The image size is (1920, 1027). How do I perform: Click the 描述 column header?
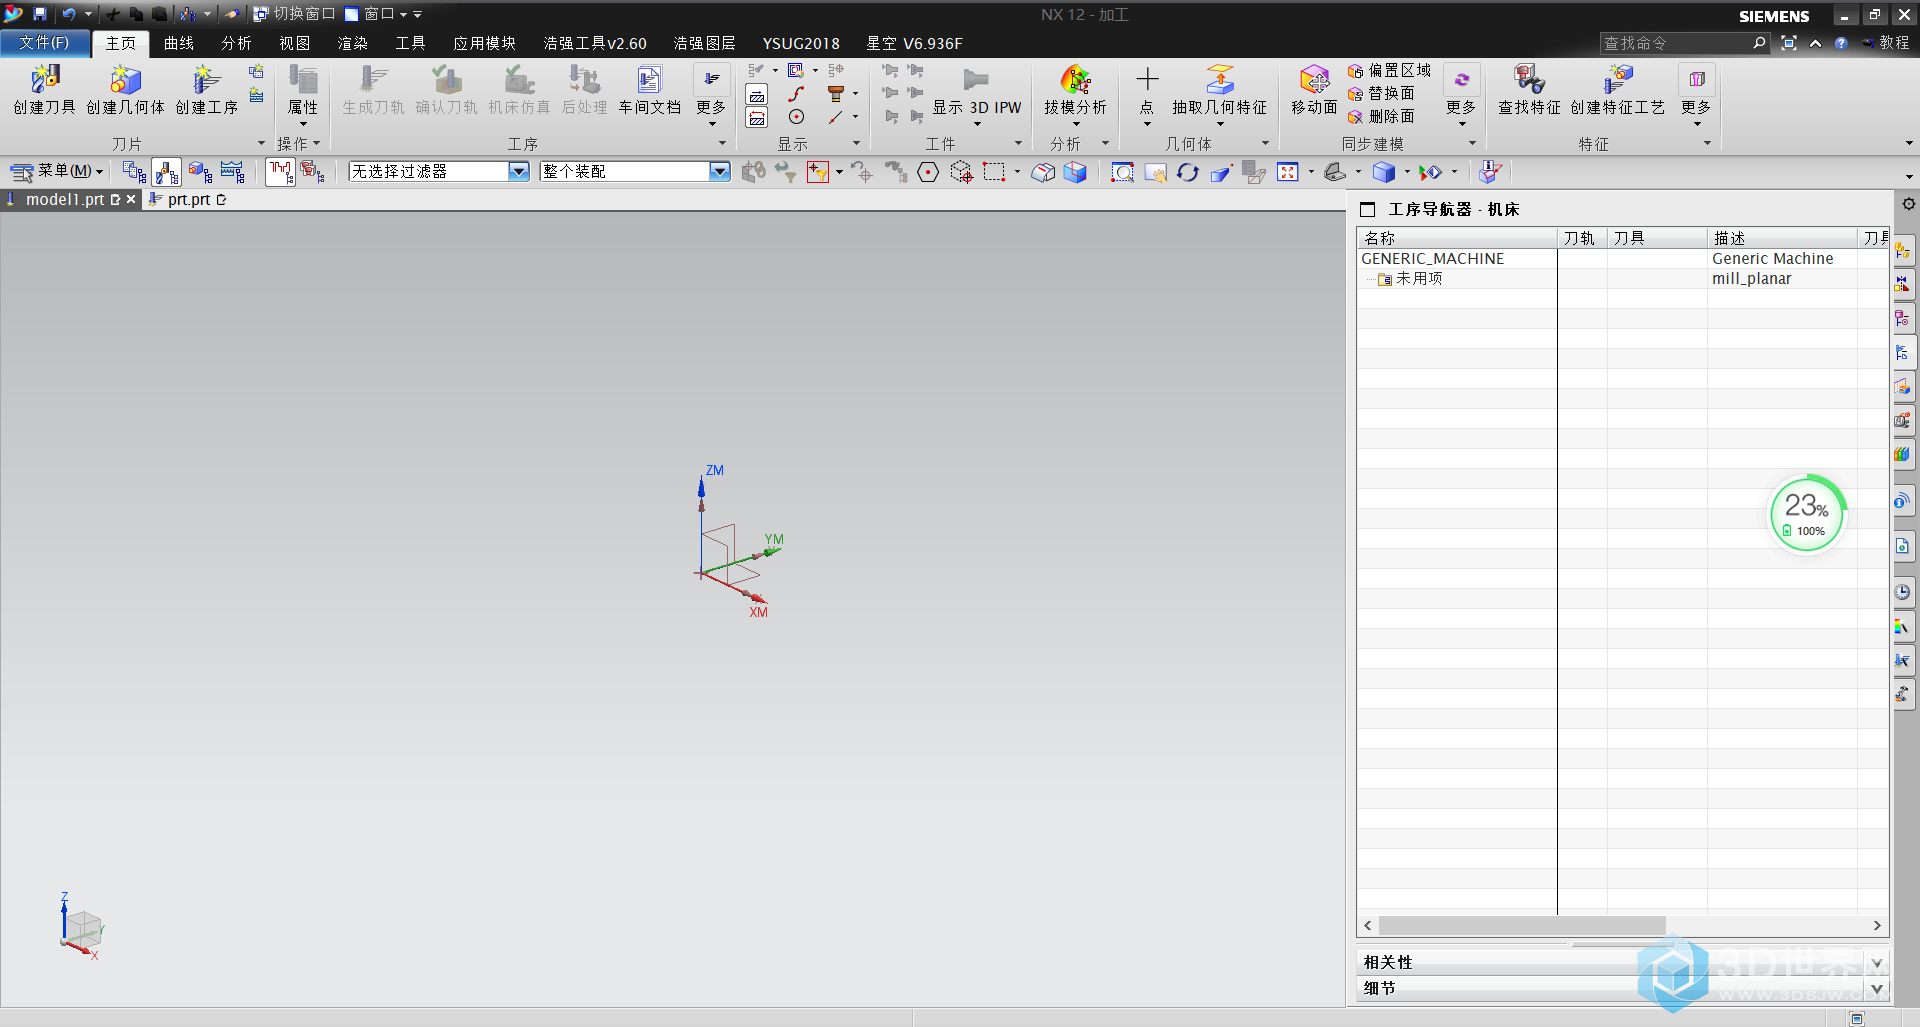click(x=1782, y=238)
